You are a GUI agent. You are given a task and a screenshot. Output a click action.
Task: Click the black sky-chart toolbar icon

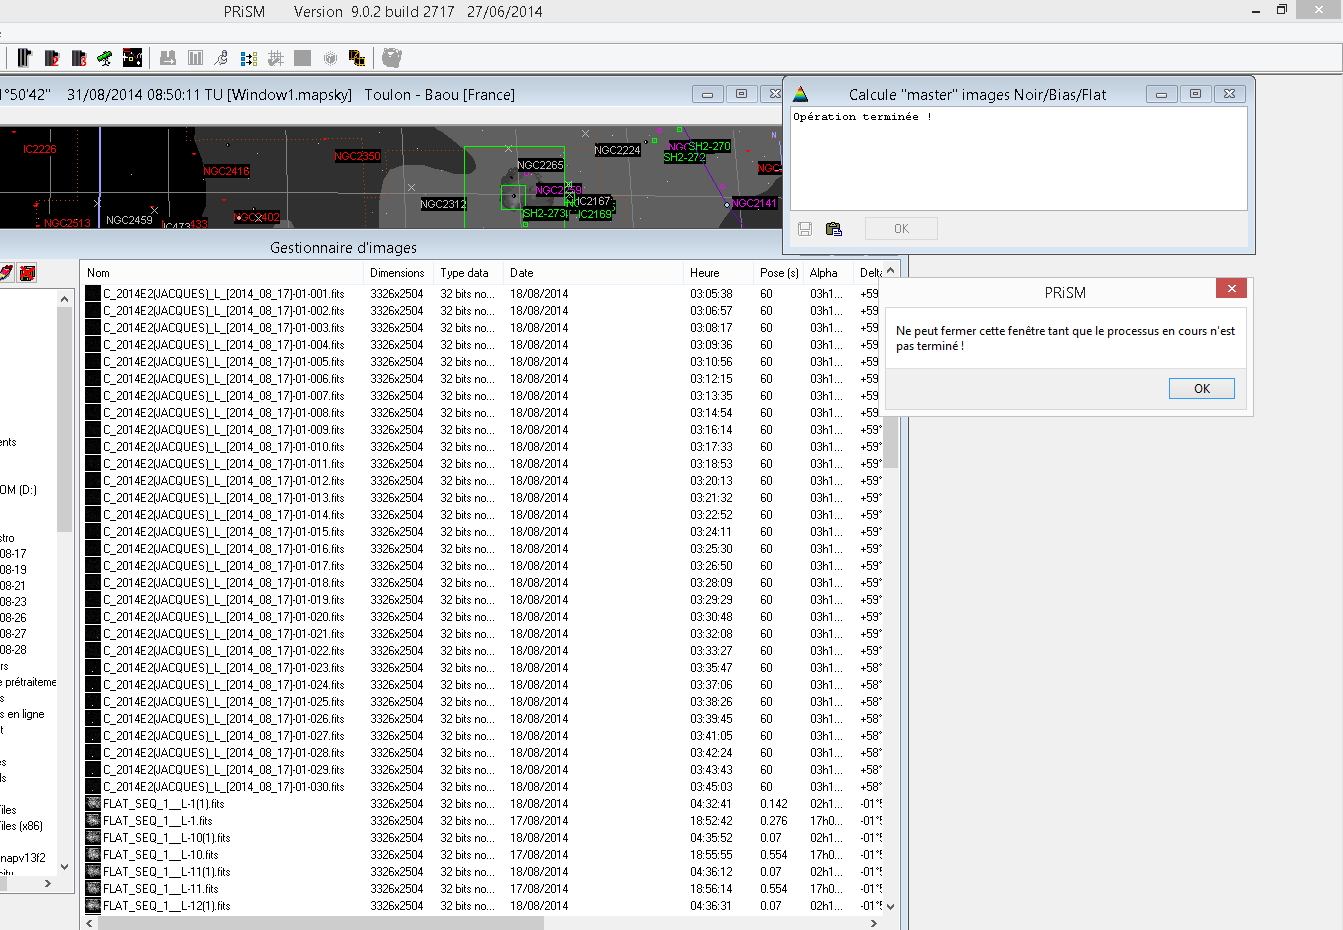coord(132,58)
